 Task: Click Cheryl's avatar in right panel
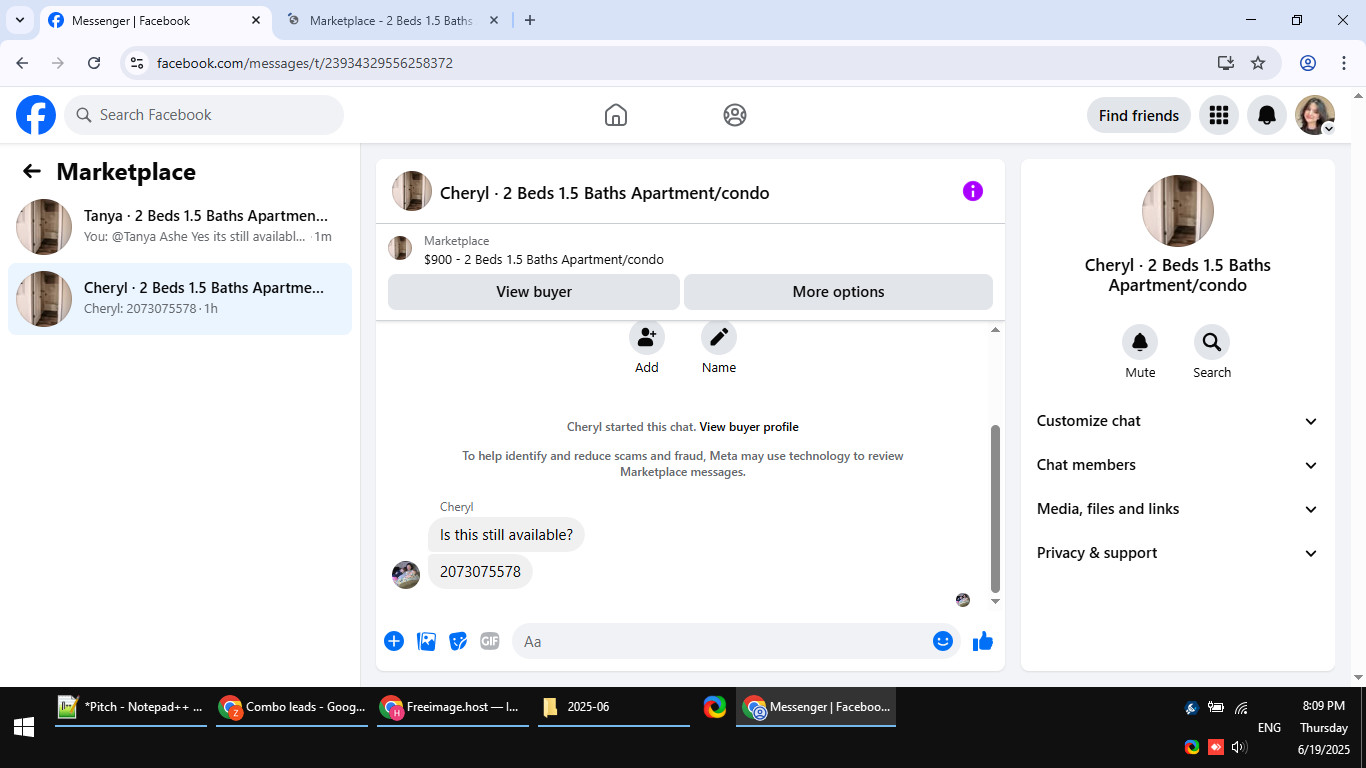coord(1178,211)
